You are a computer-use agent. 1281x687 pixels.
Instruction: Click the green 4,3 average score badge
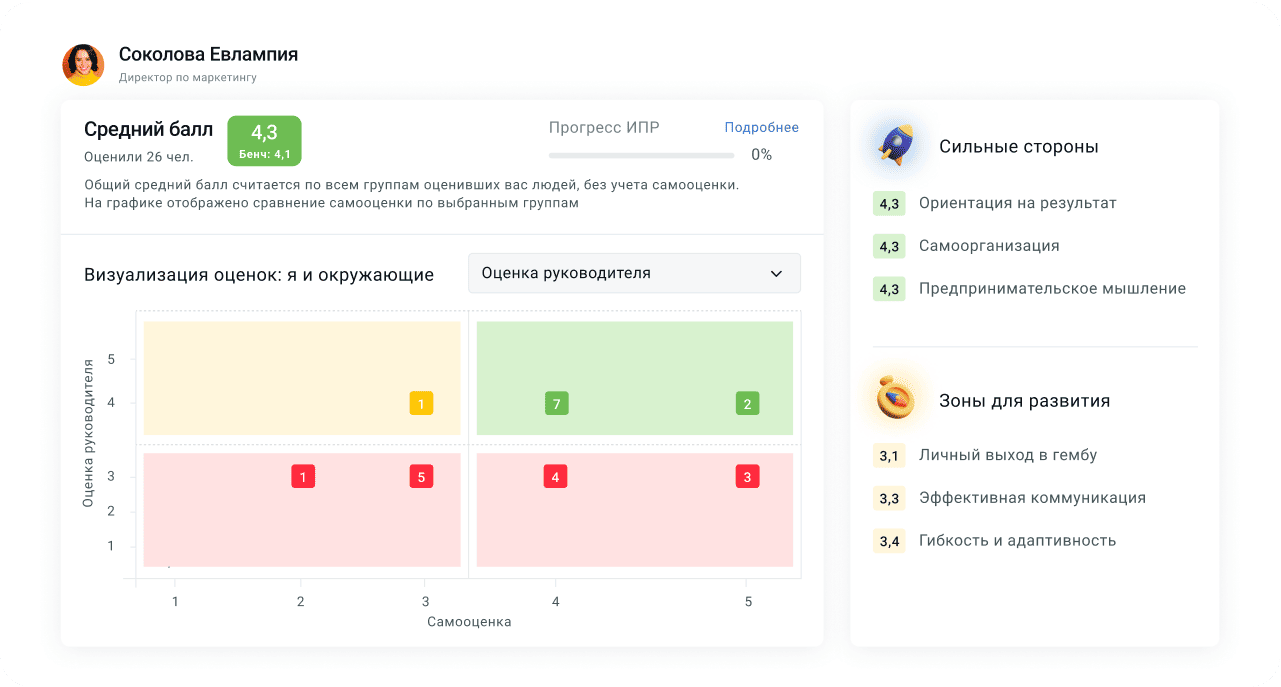pyautogui.click(x=264, y=141)
